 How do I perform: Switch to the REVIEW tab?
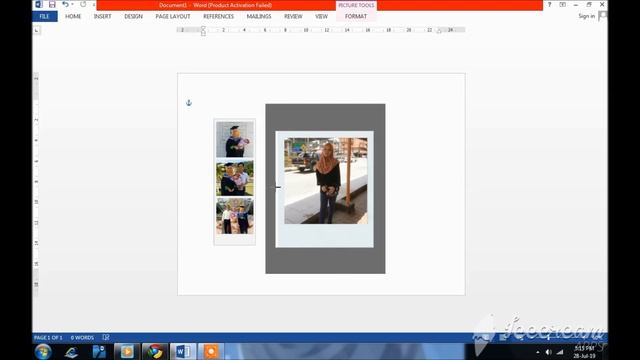pos(293,16)
